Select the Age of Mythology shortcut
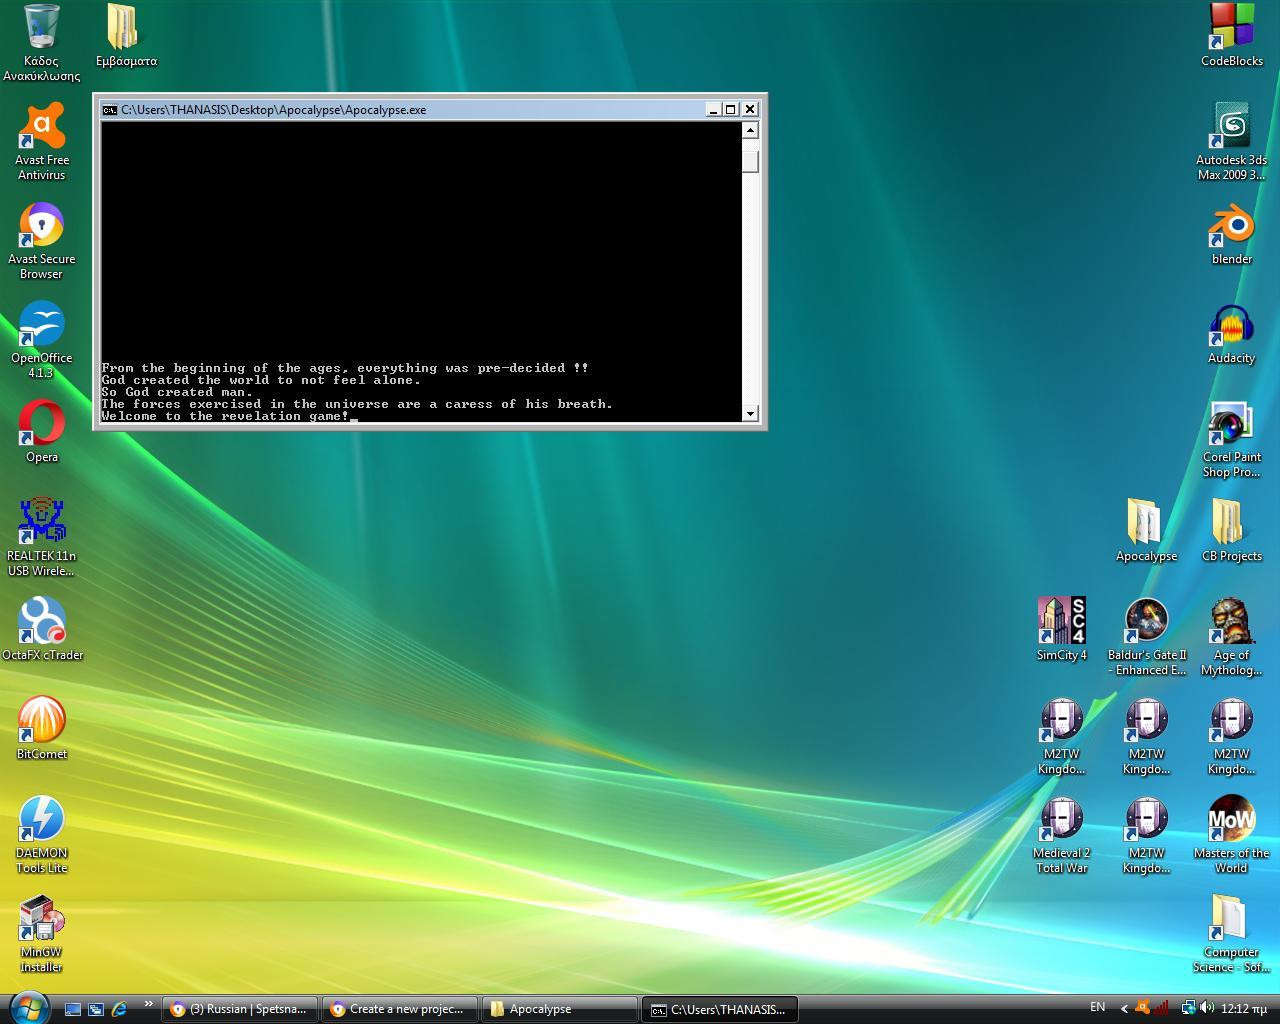The width and height of the screenshot is (1280, 1024). click(1231, 636)
